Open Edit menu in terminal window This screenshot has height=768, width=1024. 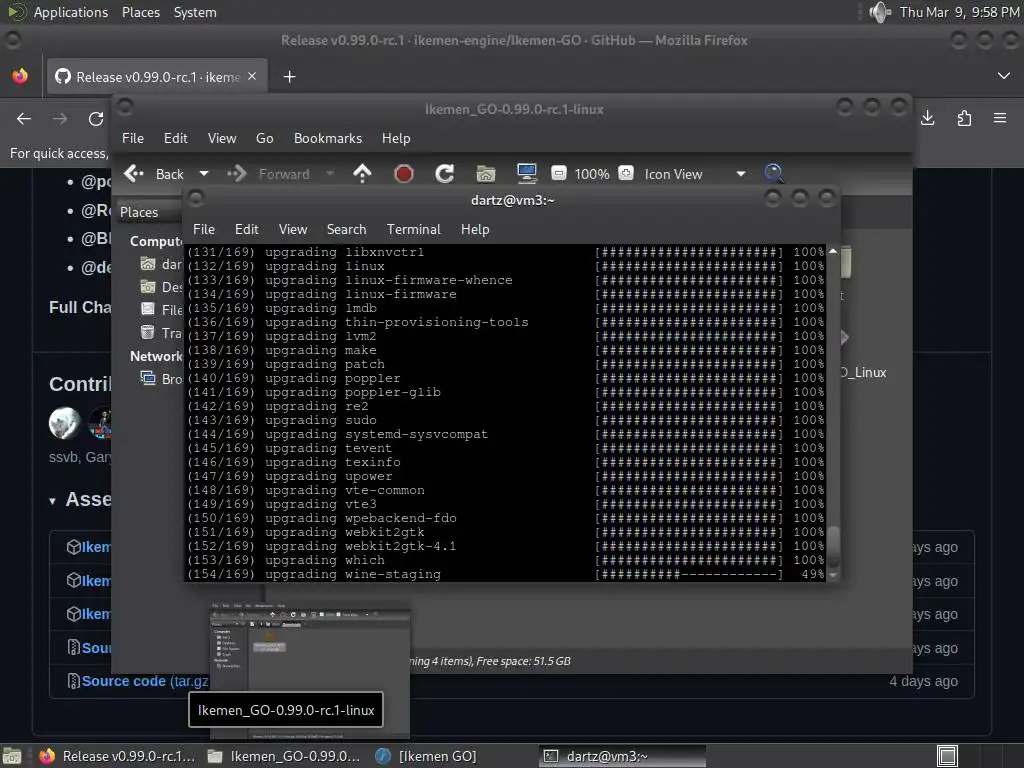(247, 229)
